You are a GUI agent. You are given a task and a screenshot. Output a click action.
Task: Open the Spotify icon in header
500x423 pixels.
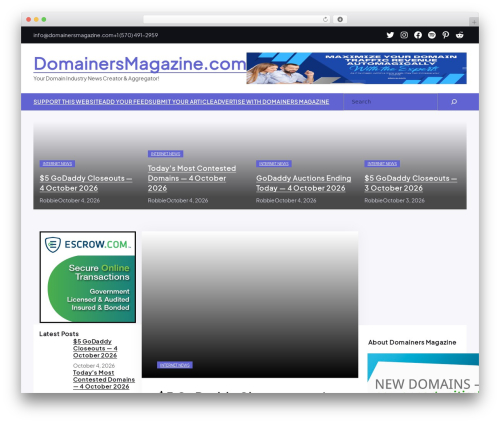(432, 35)
